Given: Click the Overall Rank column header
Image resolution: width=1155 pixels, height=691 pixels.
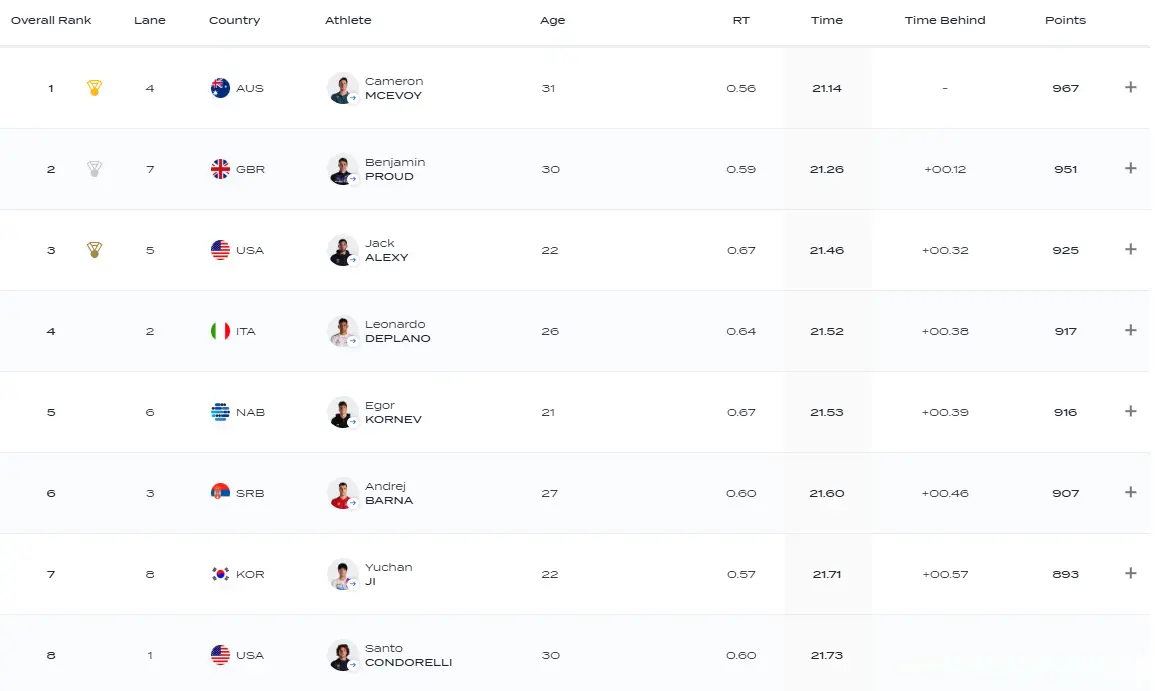Looking at the screenshot, I should click(51, 20).
